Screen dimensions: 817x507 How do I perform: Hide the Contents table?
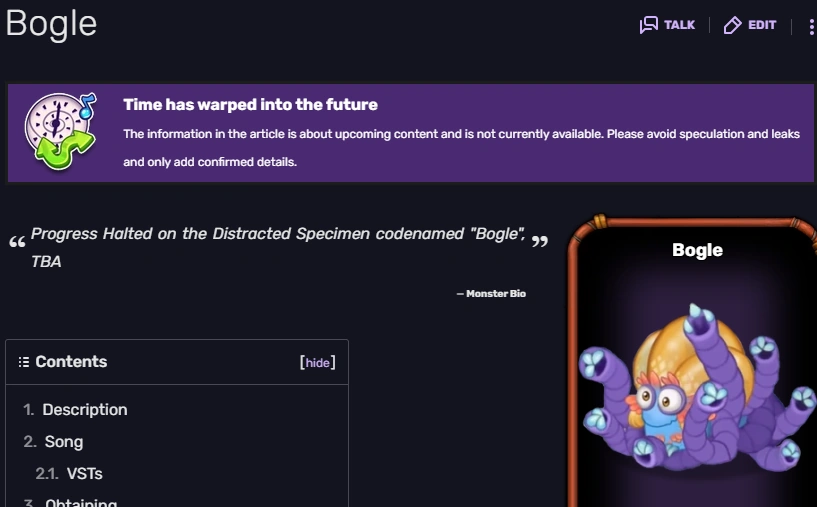tap(317, 363)
